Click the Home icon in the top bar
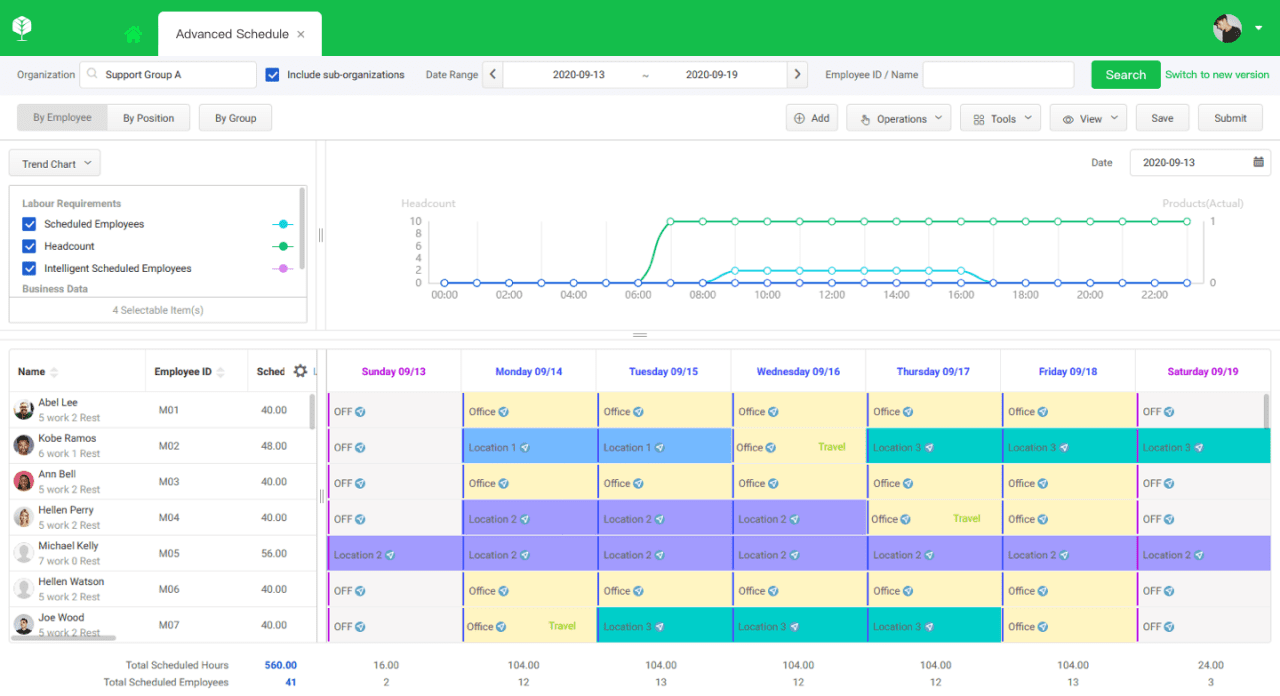This screenshot has height=696, width=1280. (133, 33)
